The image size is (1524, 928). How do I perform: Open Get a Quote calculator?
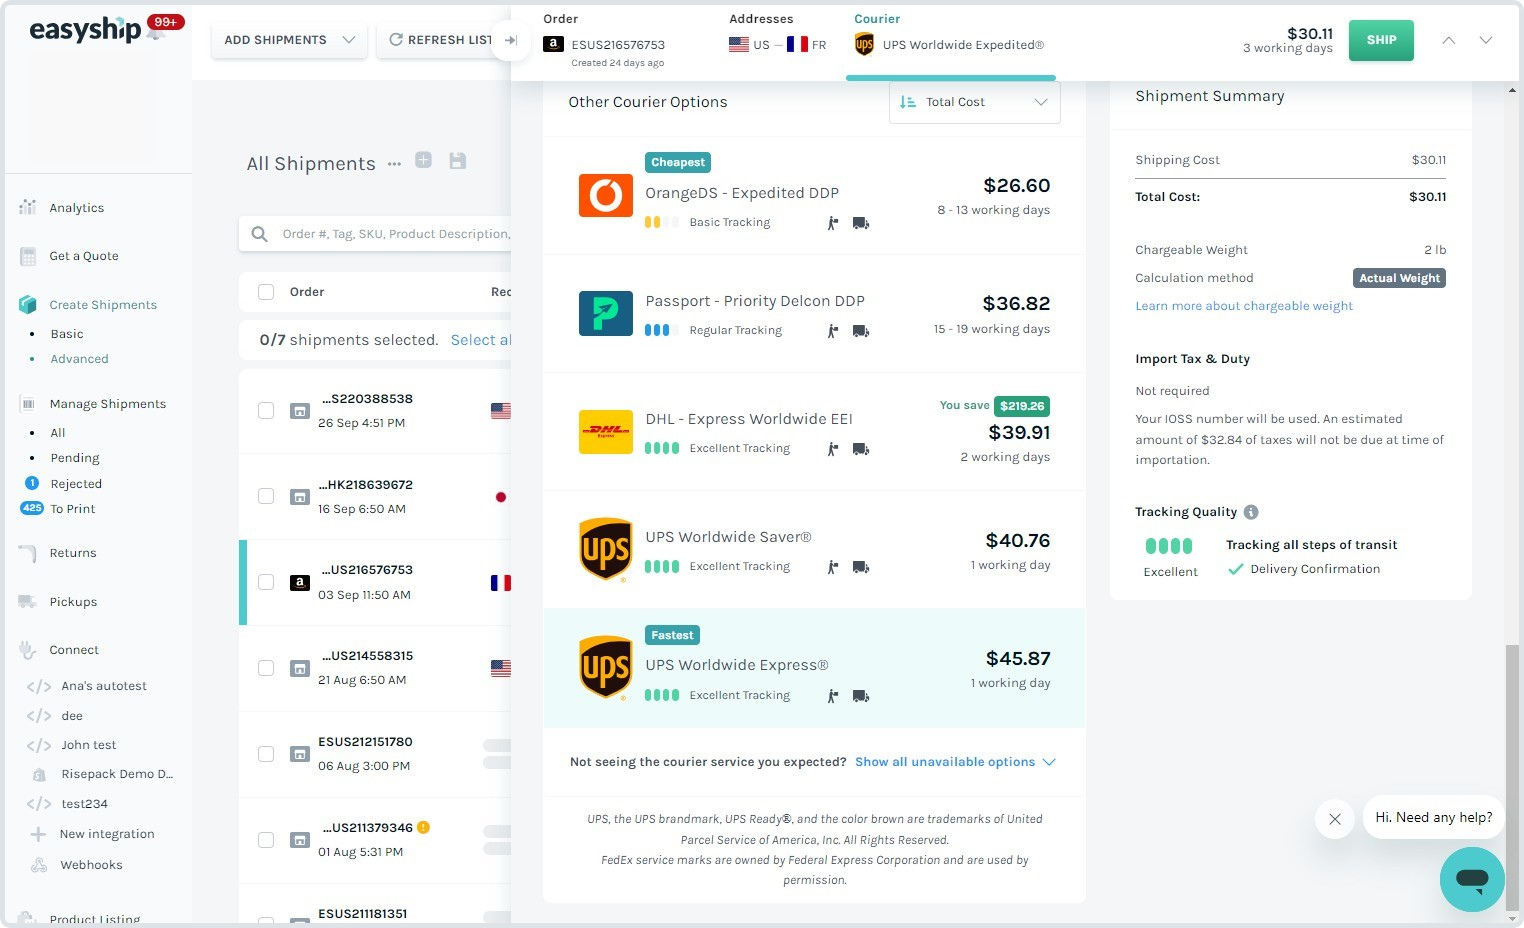(84, 256)
